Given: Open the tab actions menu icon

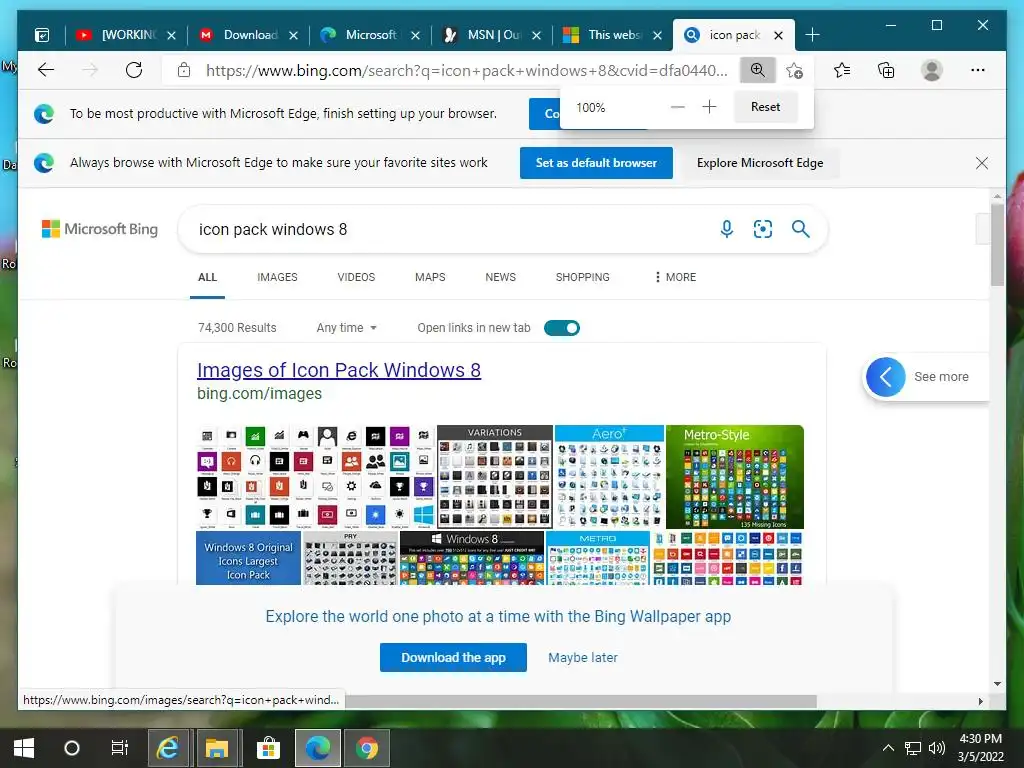Looking at the screenshot, I should pos(42,35).
